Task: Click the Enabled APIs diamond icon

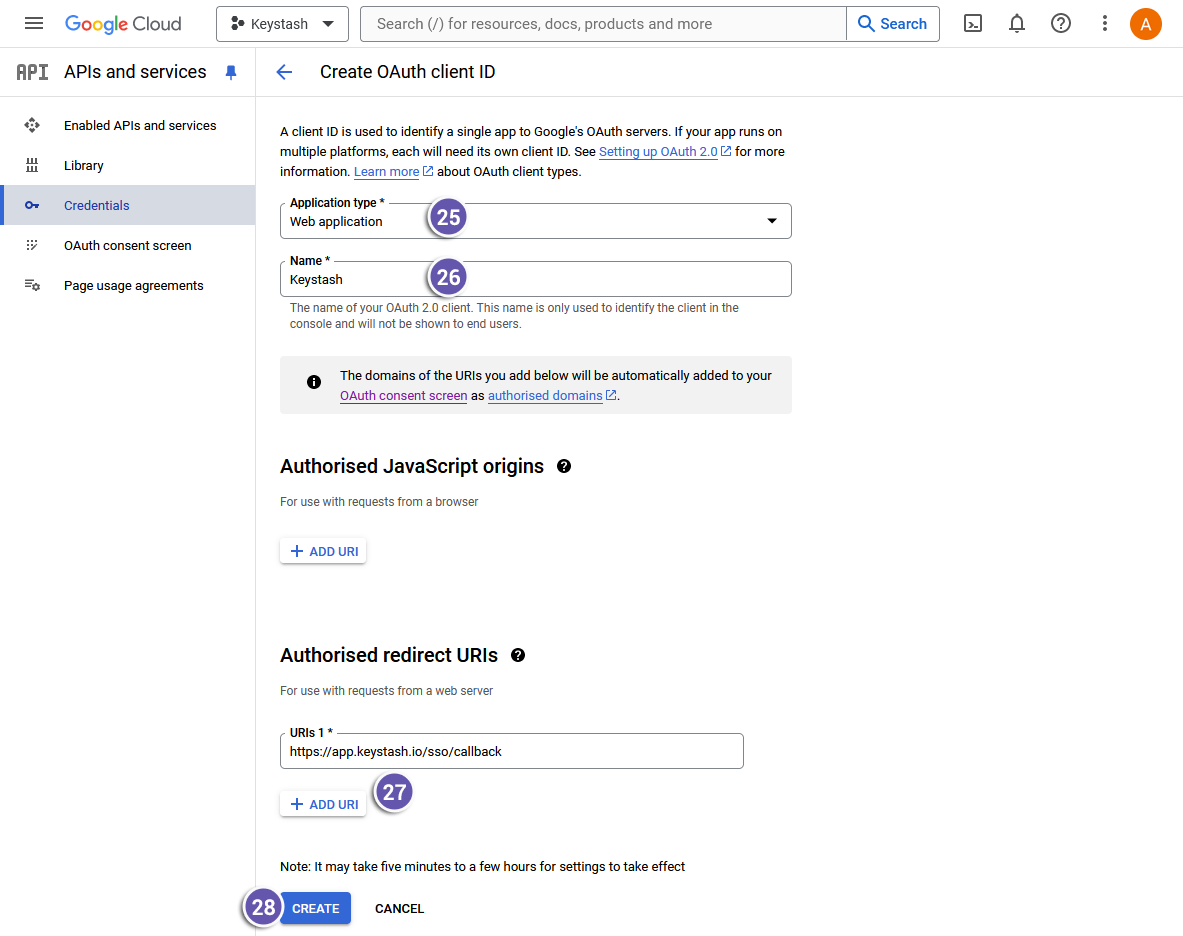Action: tap(32, 125)
